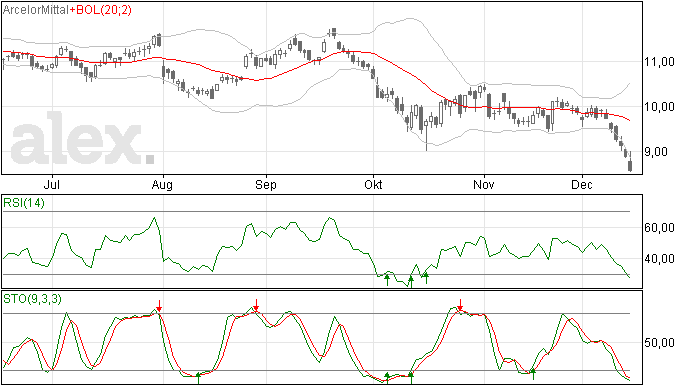The height and width of the screenshot is (387, 690).
Task: Click the 9,00 price axis value
Action: (x=656, y=152)
